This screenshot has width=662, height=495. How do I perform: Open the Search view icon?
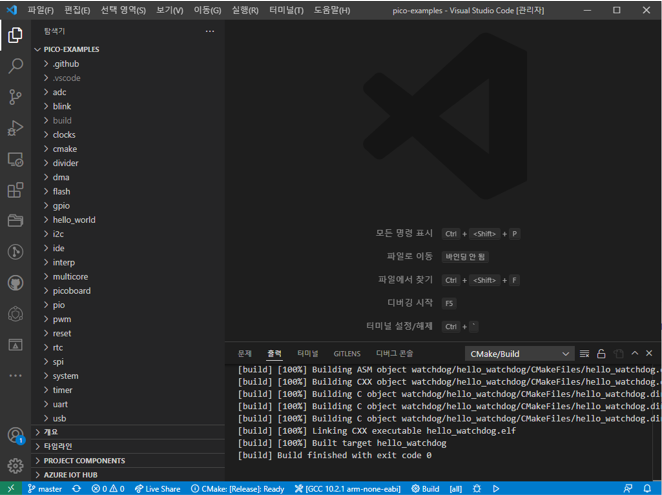tap(15, 66)
